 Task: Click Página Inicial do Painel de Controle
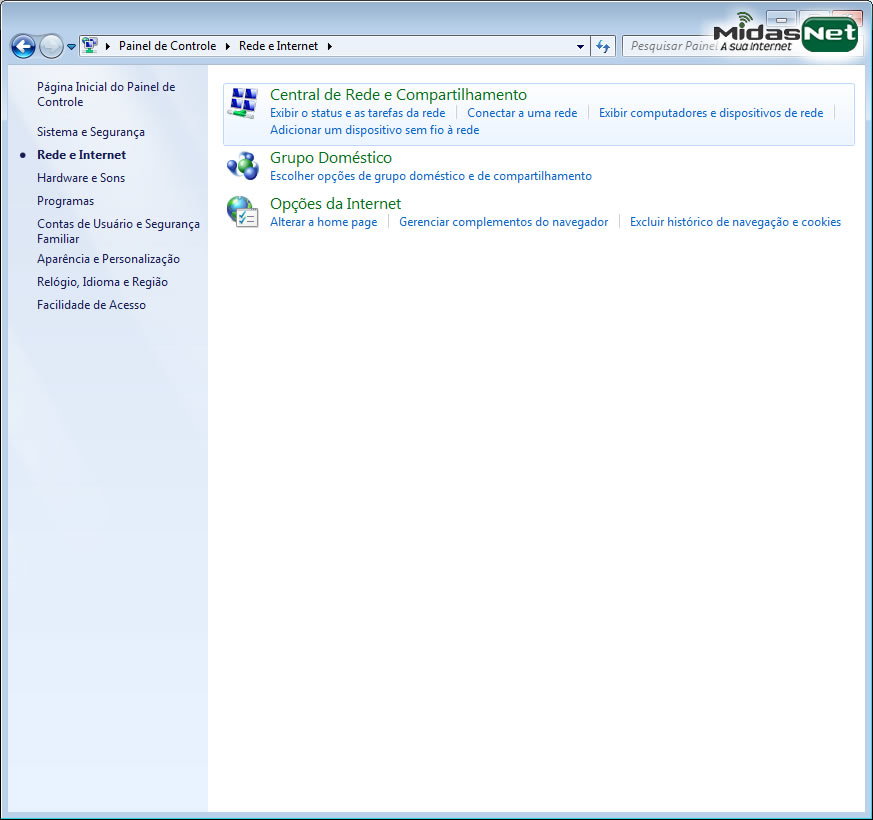click(x=105, y=94)
